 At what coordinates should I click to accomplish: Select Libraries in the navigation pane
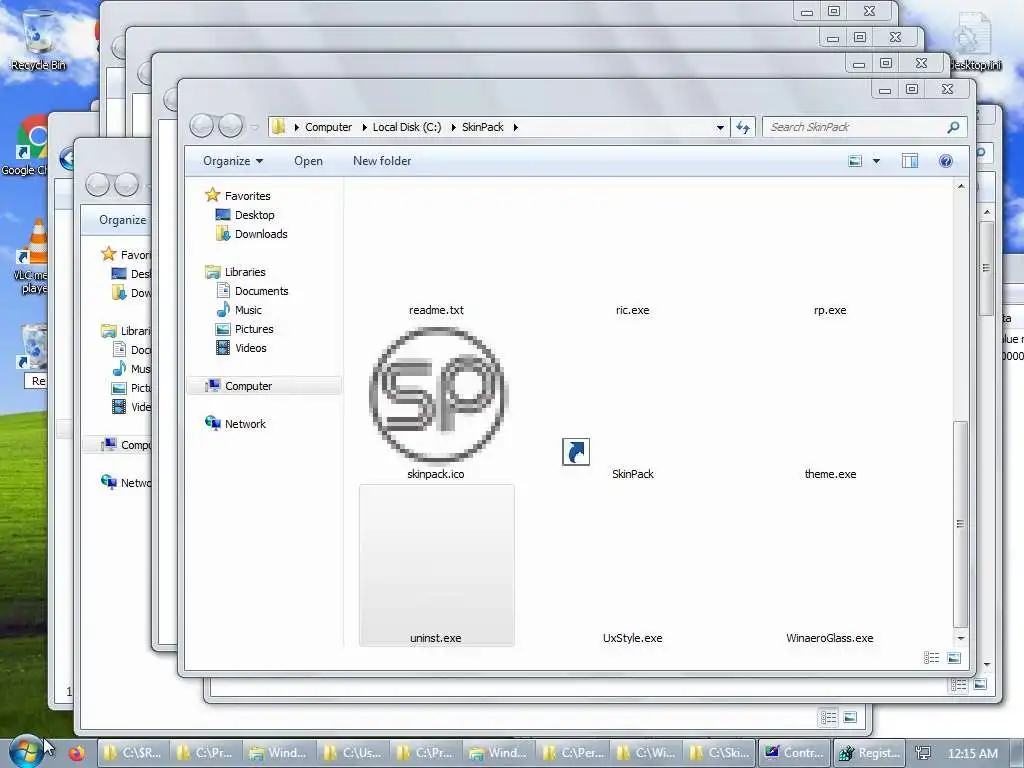(x=245, y=272)
